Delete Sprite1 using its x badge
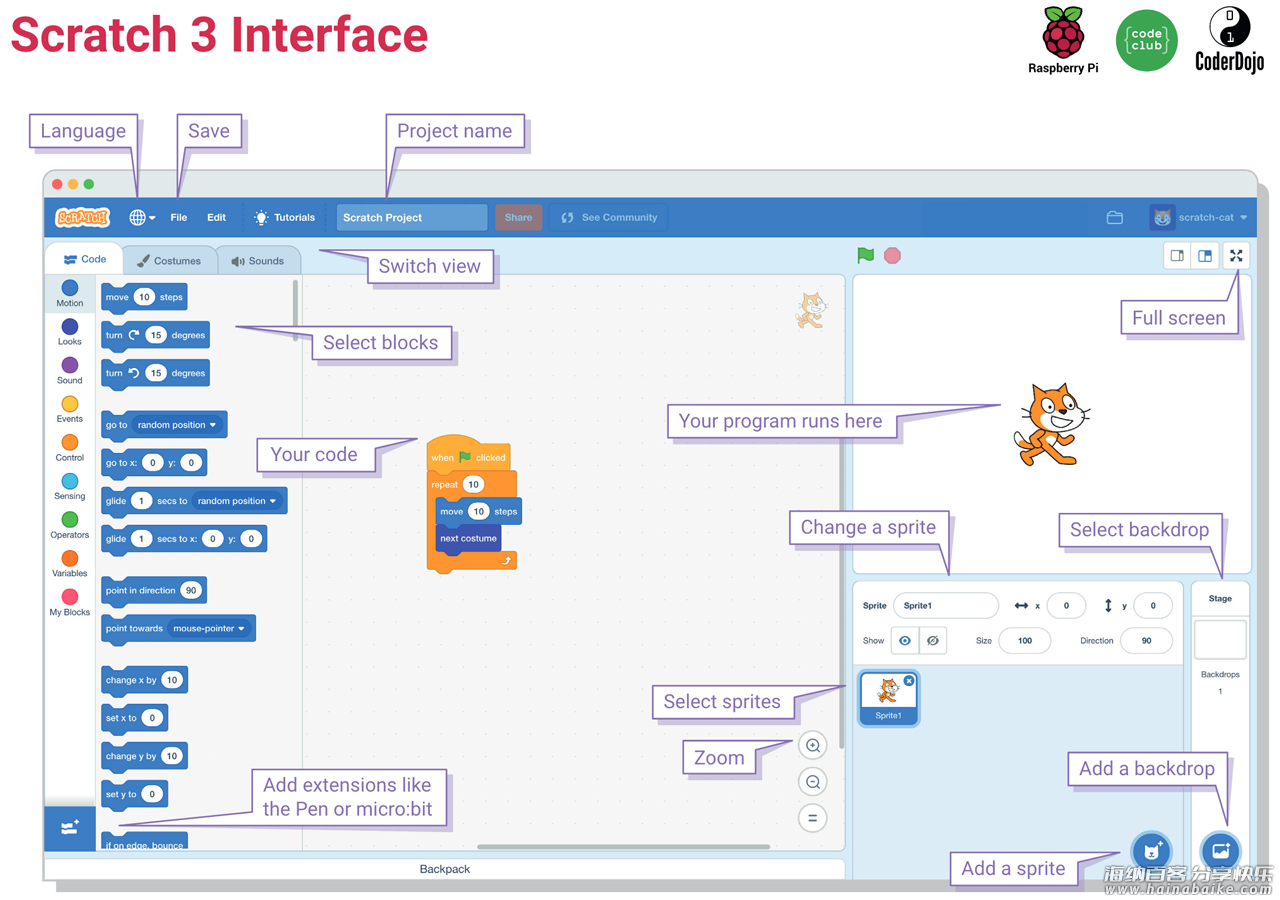1280x900 pixels. (x=909, y=681)
